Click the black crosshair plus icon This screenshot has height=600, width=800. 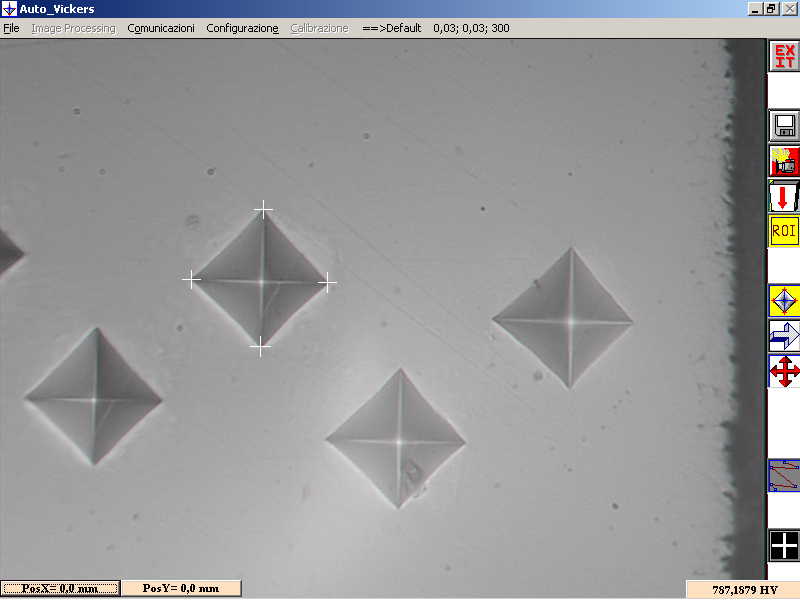784,546
